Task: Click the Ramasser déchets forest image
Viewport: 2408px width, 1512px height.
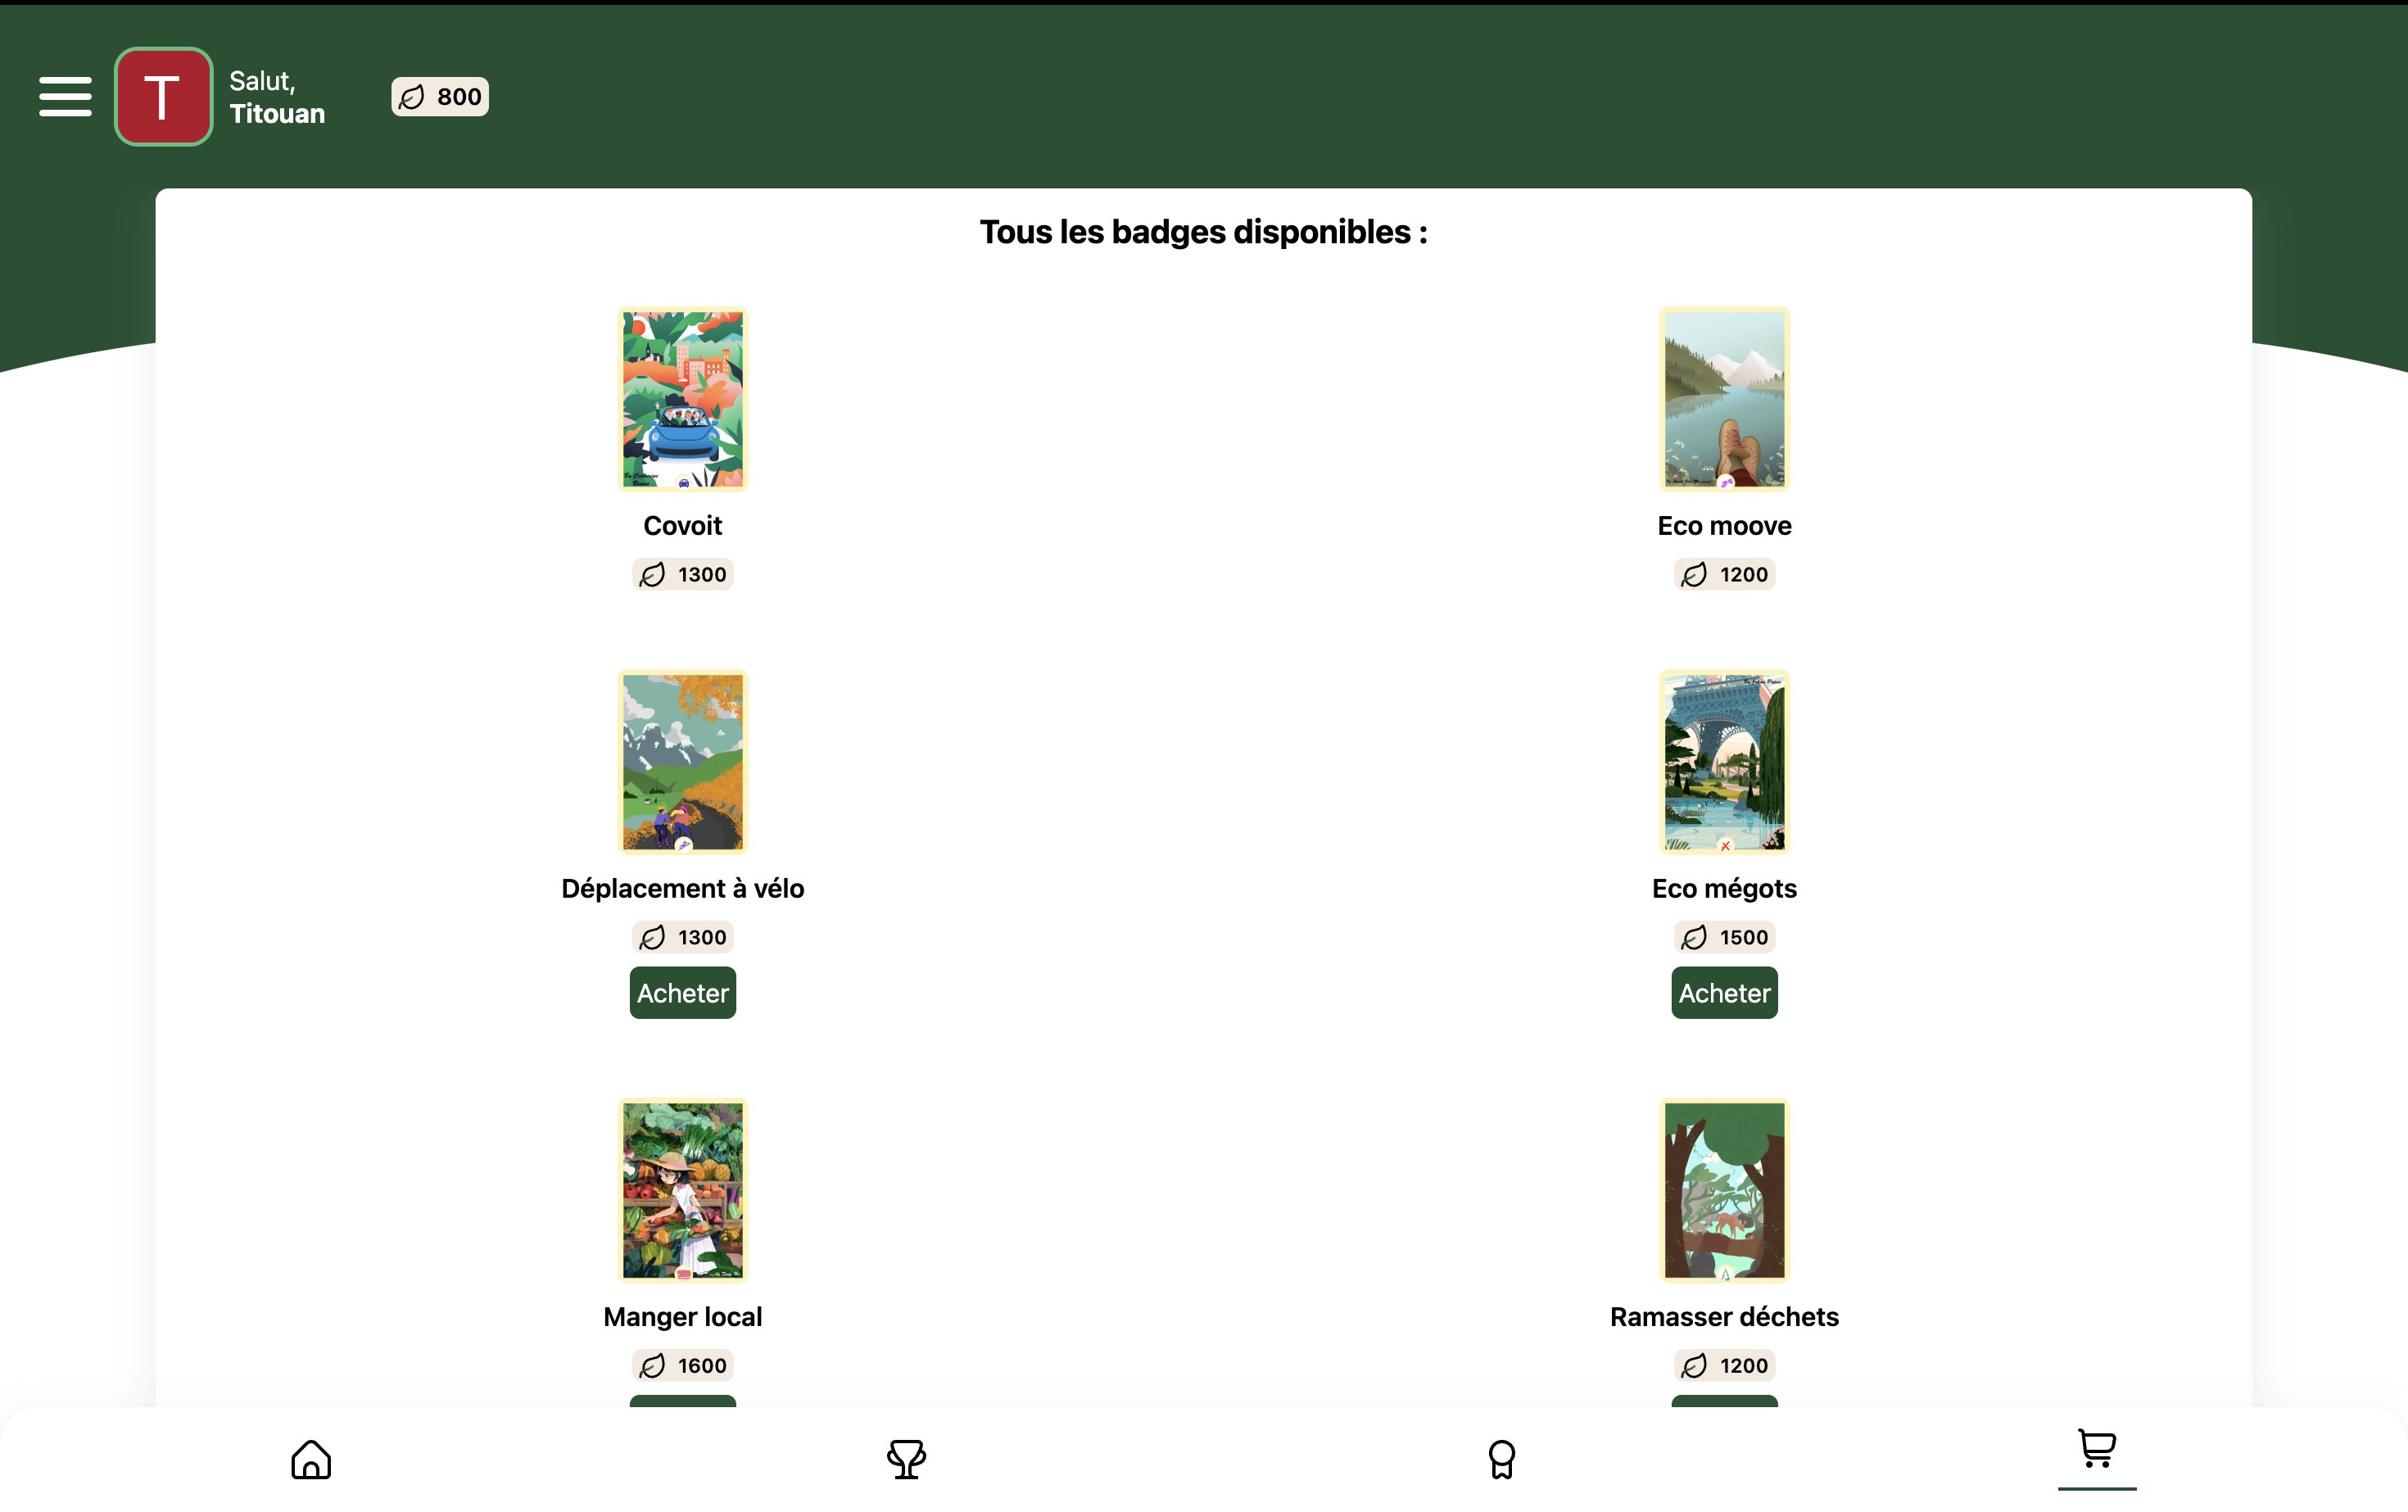Action: point(1724,1190)
